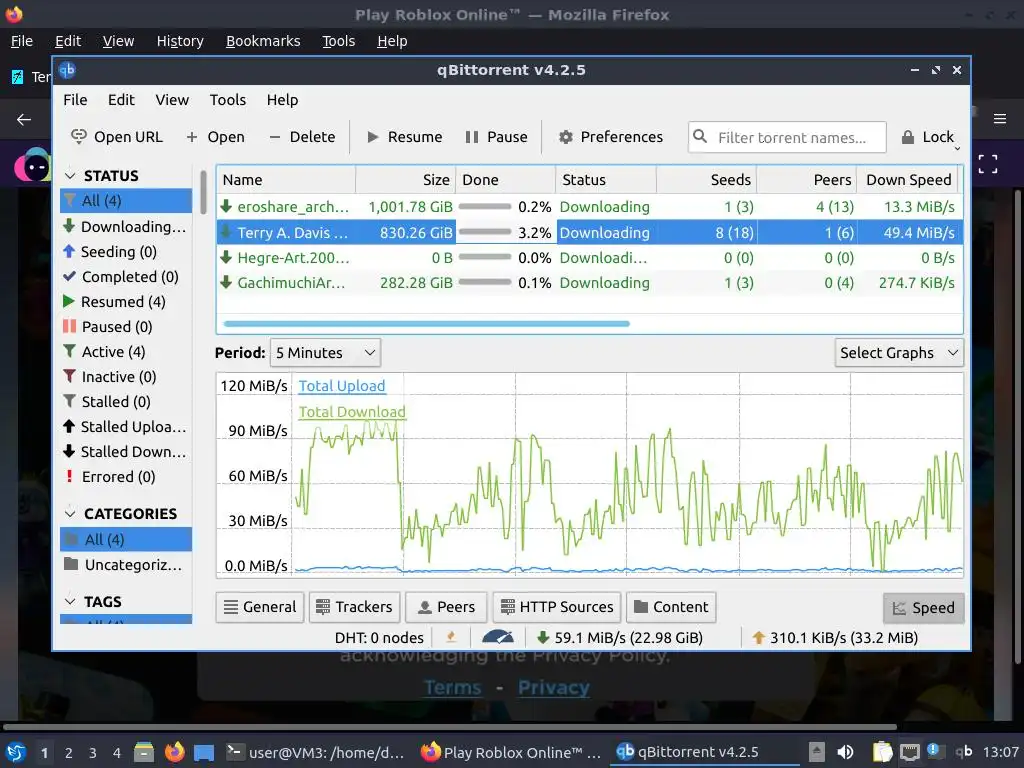Select the Hegre-Art.200 torrent row
Screen dimensions: 1024x768
point(590,258)
